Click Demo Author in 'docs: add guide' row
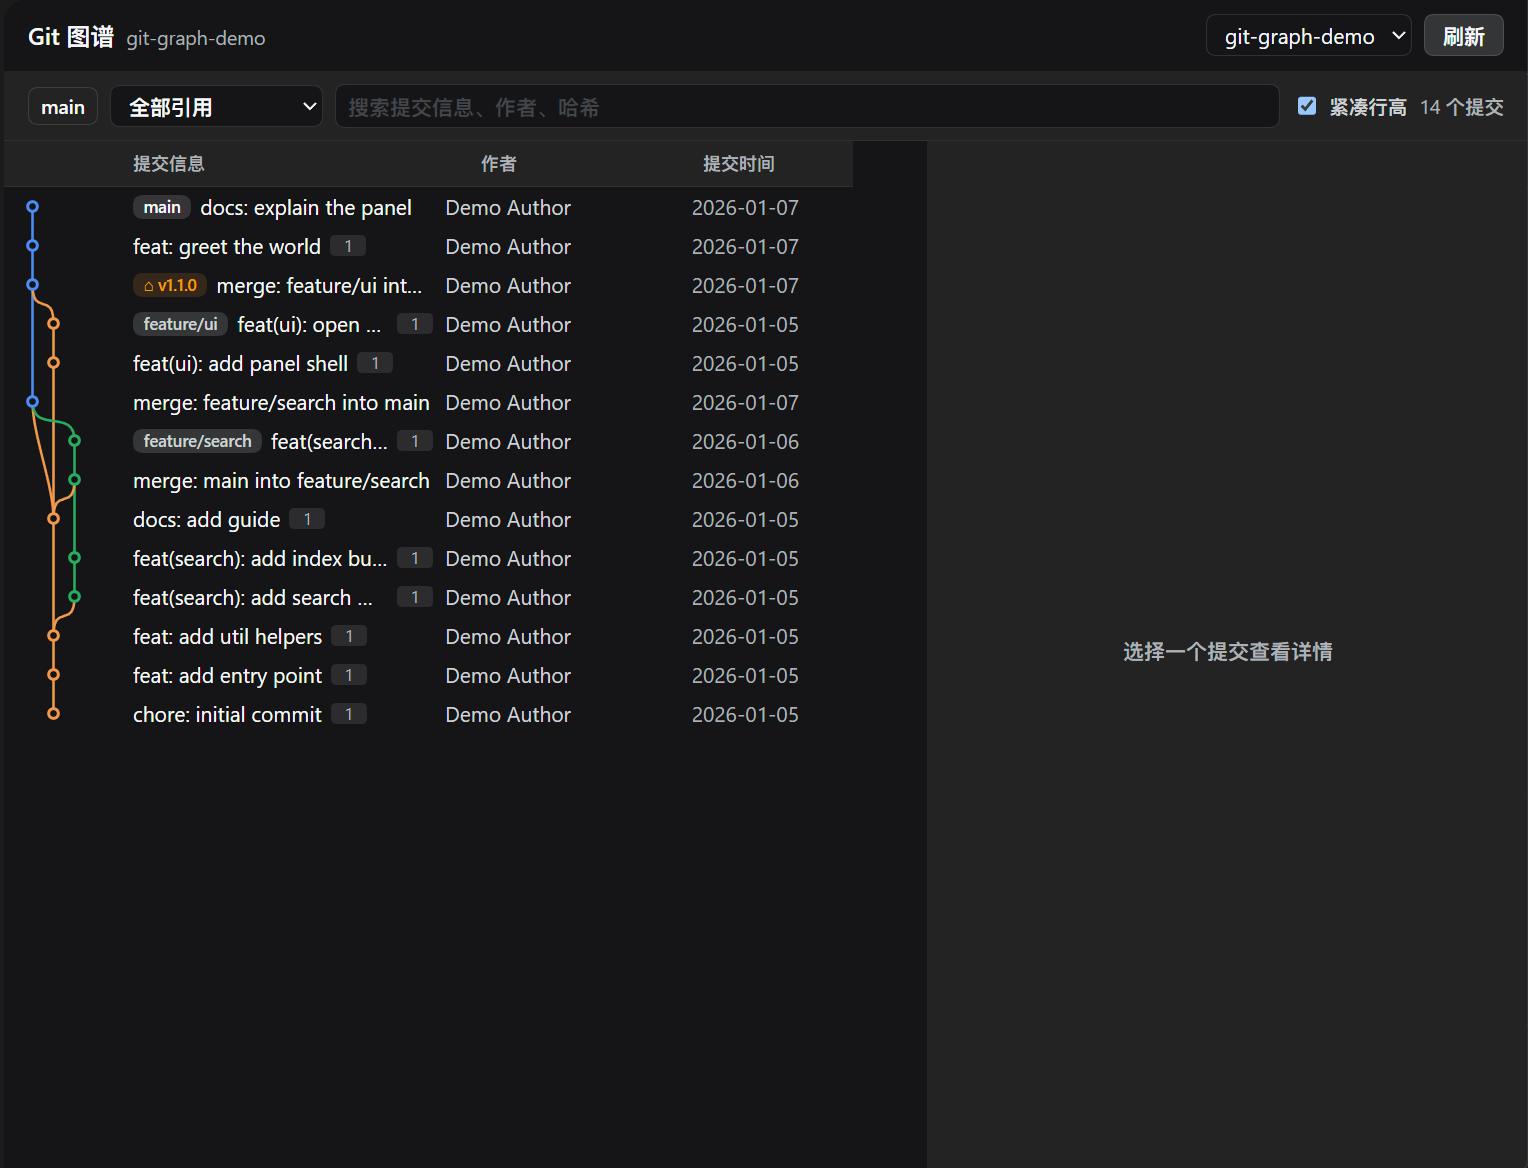The width and height of the screenshot is (1528, 1168). pos(508,520)
